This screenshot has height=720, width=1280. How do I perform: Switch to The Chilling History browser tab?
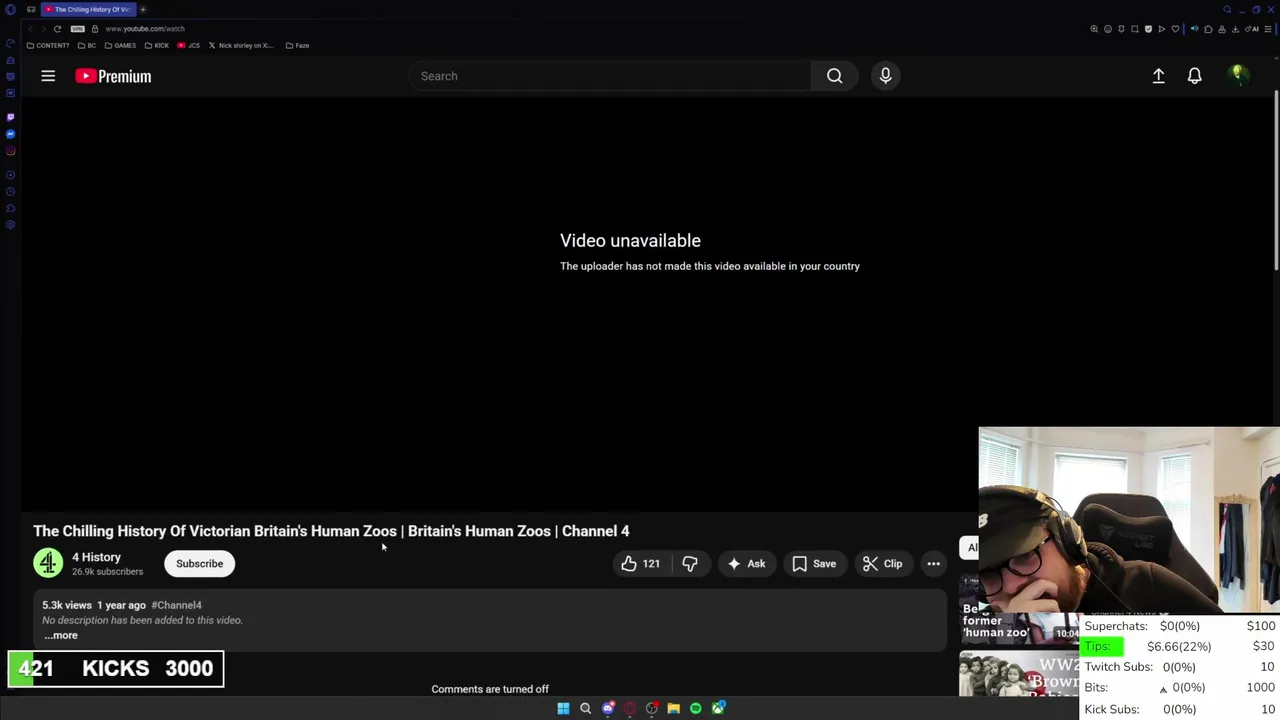(88, 9)
